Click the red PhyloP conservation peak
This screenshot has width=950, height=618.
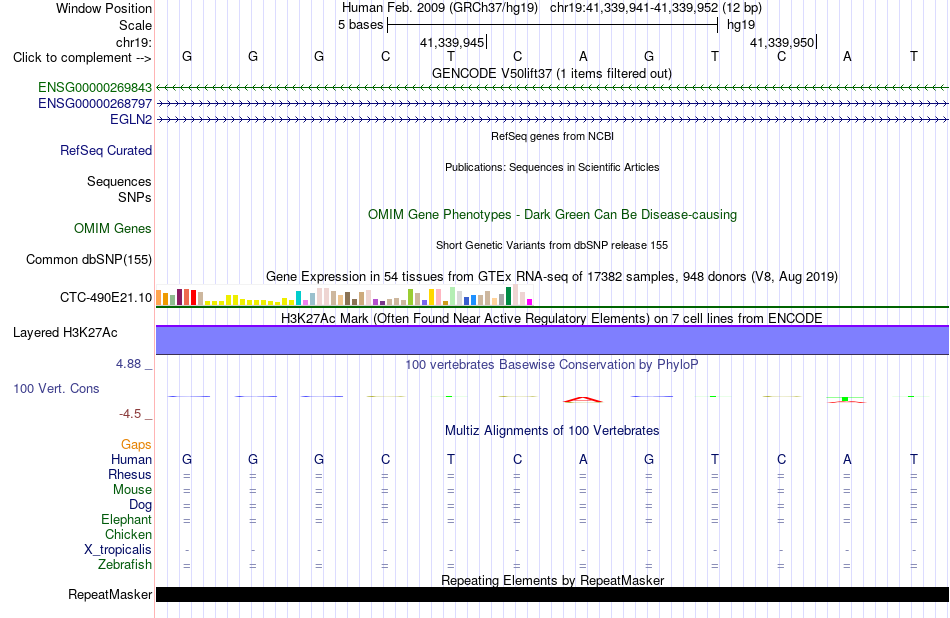[x=583, y=399]
